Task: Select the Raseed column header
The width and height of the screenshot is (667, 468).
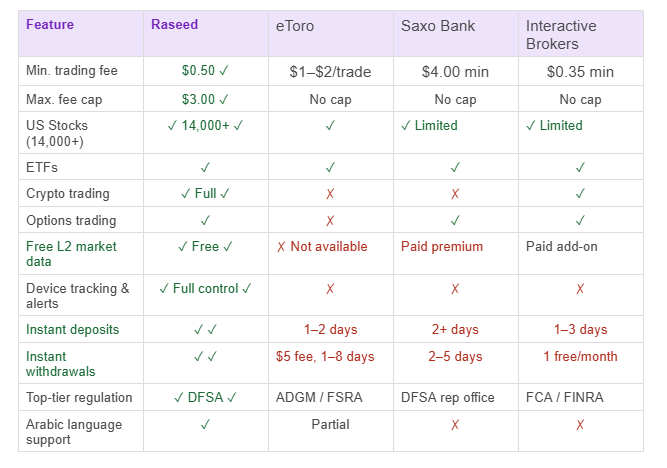Action: click(174, 24)
